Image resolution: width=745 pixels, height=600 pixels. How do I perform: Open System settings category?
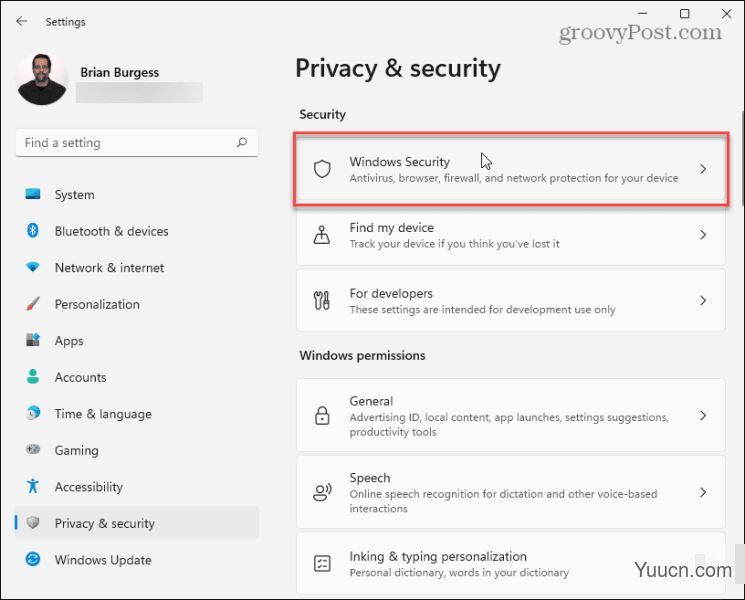[x=137, y=194]
